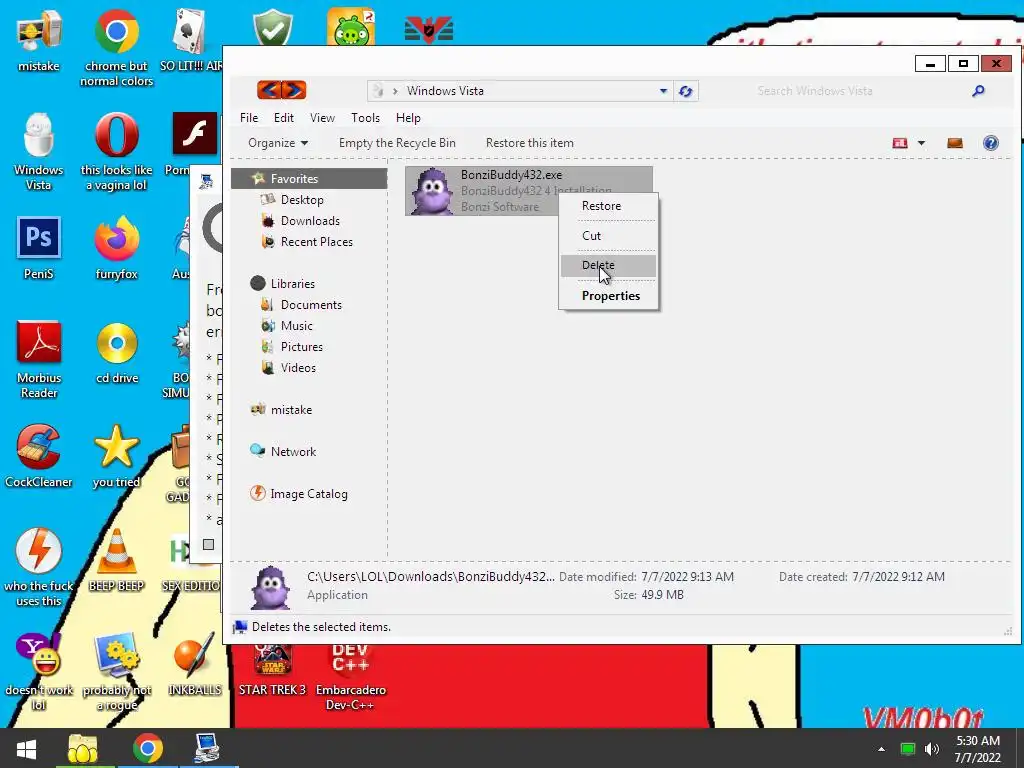
Task: Show hidden tray icons arrow
Action: click(882, 749)
